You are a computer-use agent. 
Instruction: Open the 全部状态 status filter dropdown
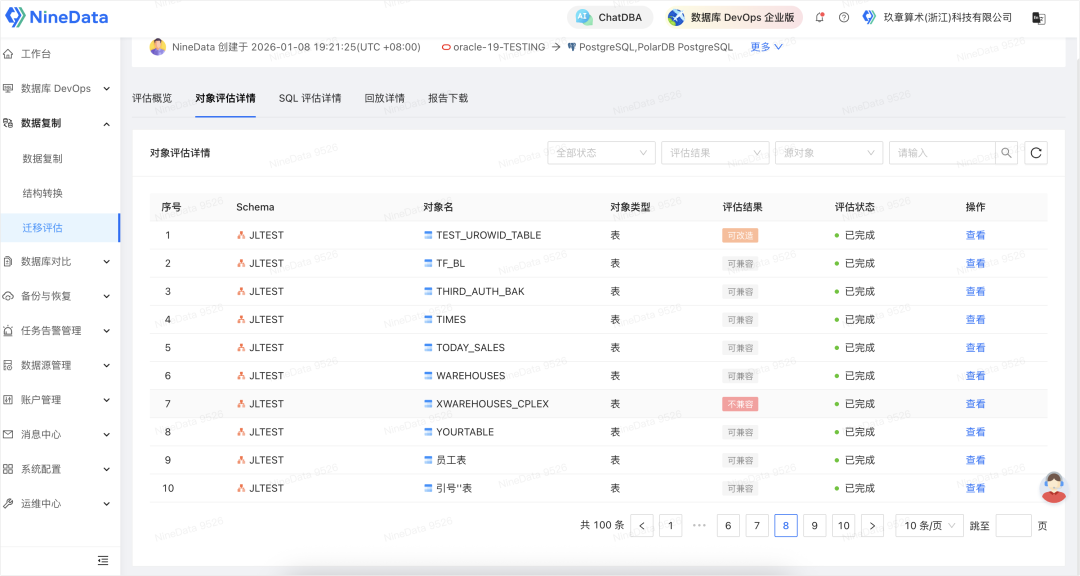[x=600, y=153]
